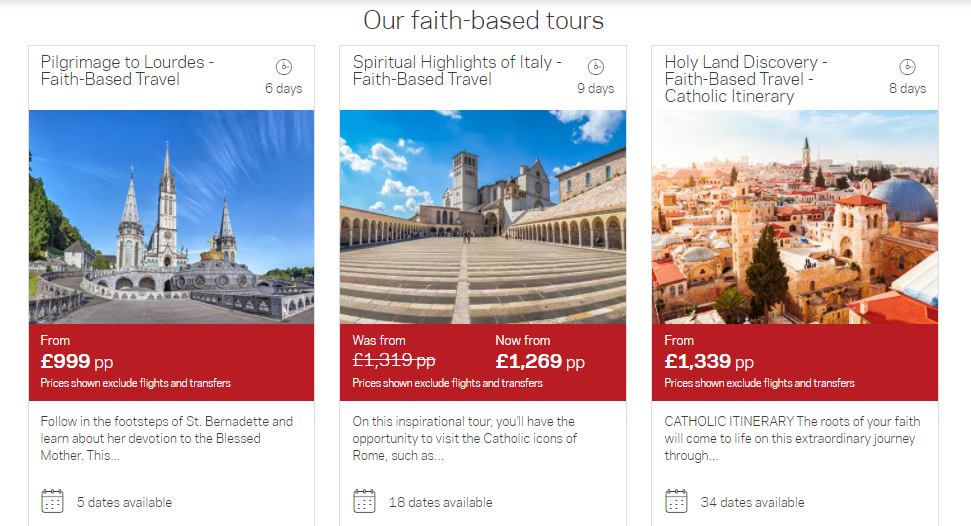
Task: Click the clock icon on Italy card
Action: (x=596, y=67)
